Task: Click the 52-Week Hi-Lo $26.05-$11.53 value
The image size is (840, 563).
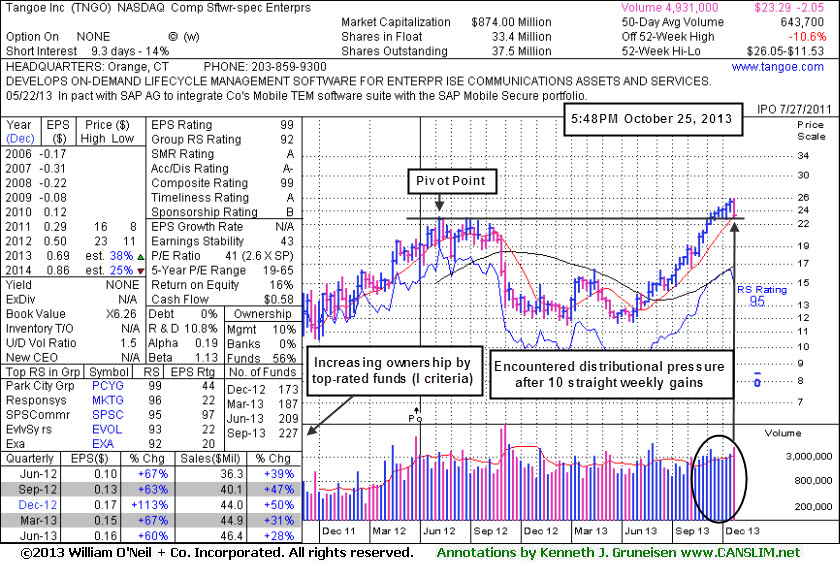Action: (x=786, y=51)
